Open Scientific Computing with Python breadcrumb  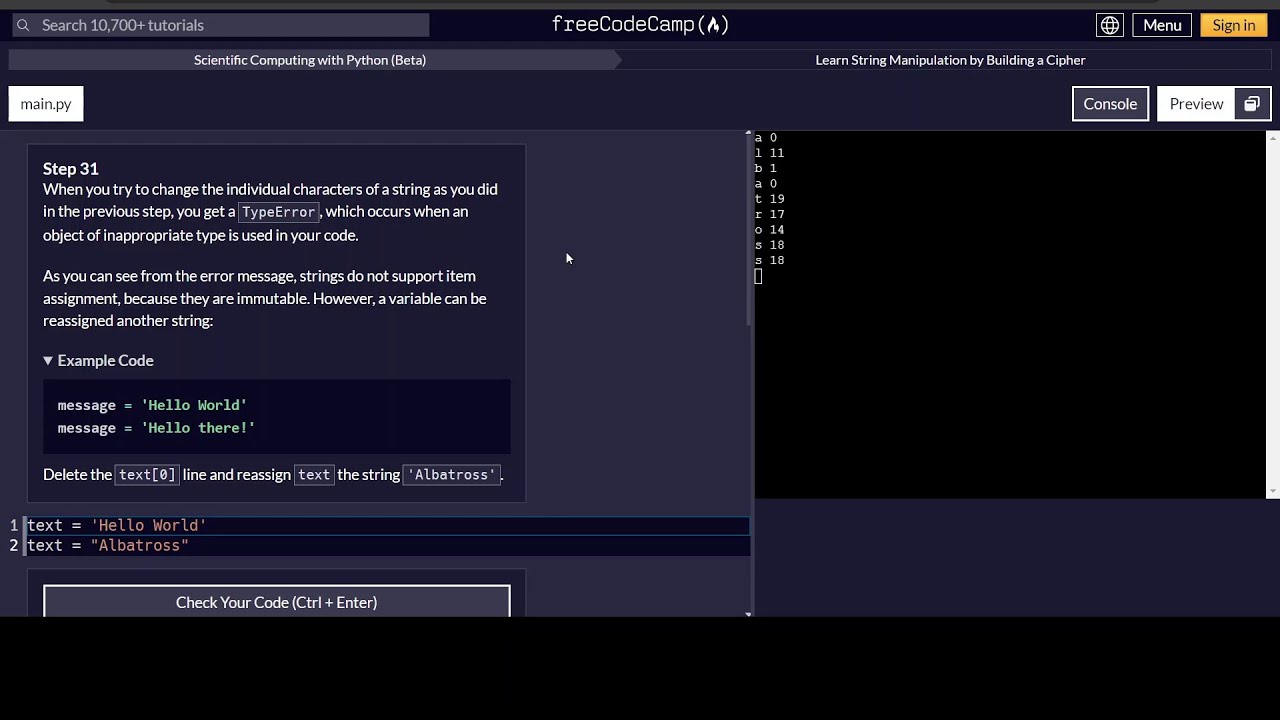[310, 60]
